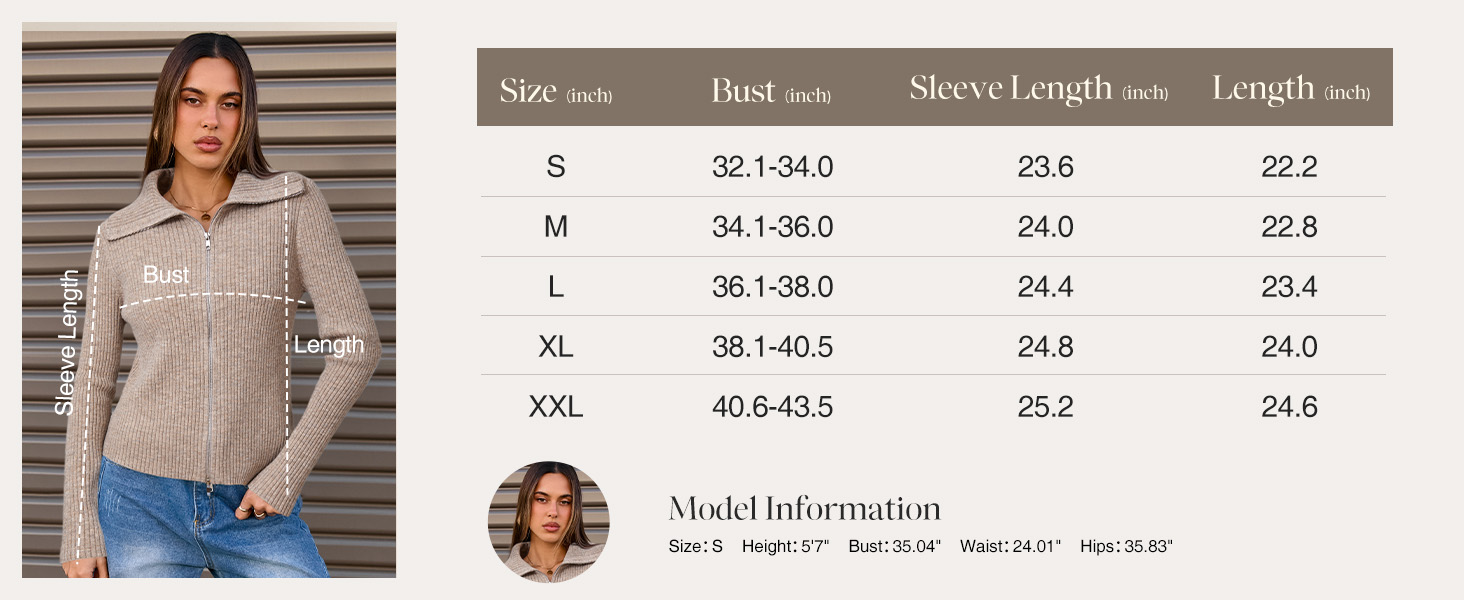Click the Model Information heading
The width and height of the screenshot is (1464, 600).
coord(804,509)
